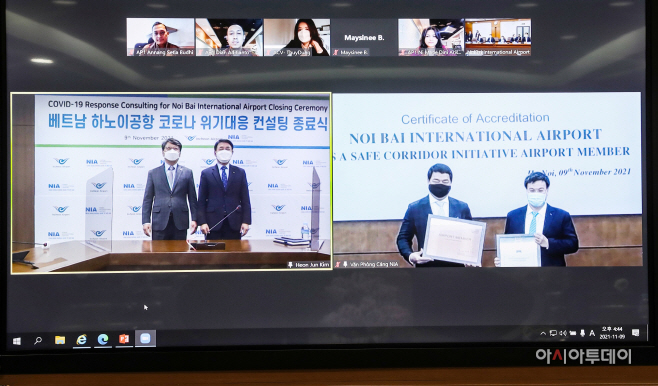Screen dimensions: 658x386
Task: Click the microphone tray icon
Action: pyautogui.click(x=582, y=333)
